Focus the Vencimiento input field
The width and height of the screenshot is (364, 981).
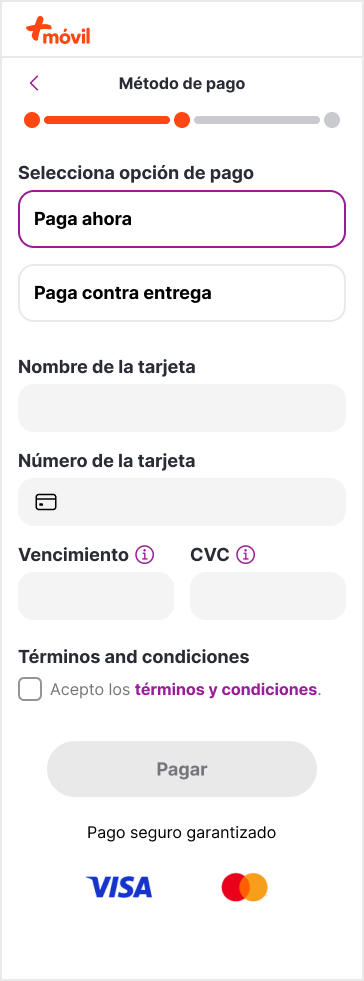click(96, 596)
